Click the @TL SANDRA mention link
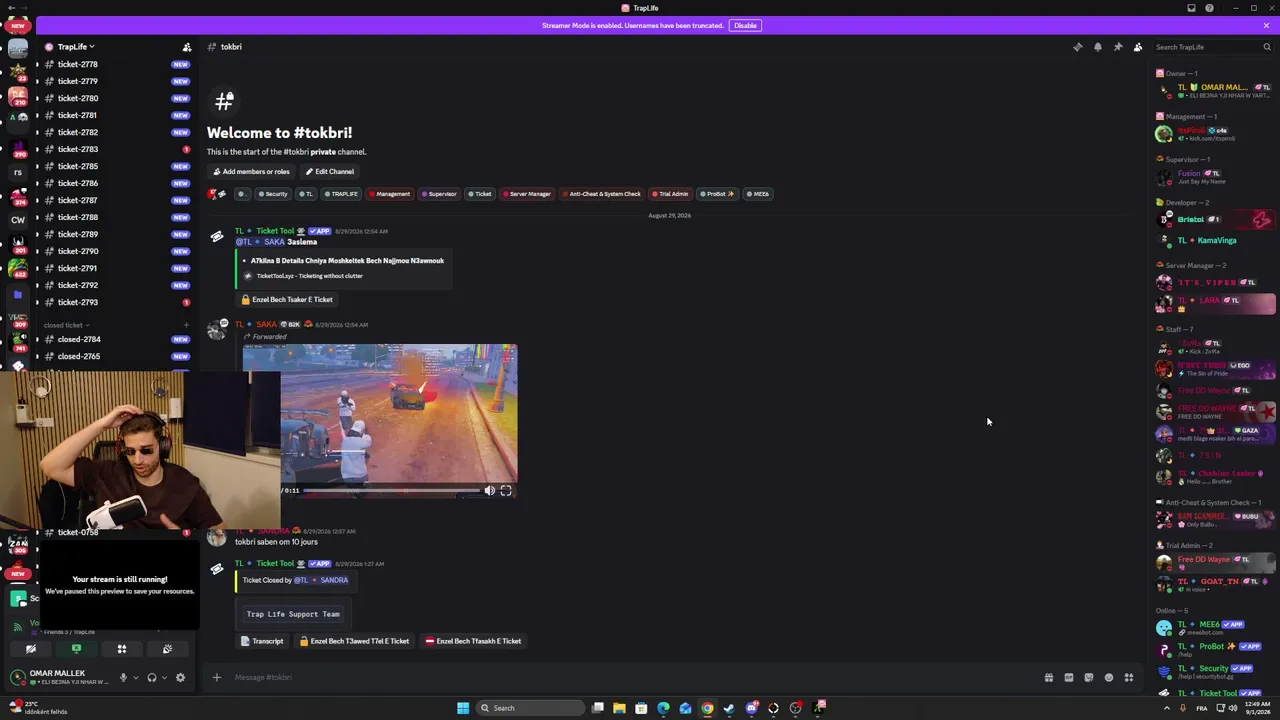 pos(321,580)
